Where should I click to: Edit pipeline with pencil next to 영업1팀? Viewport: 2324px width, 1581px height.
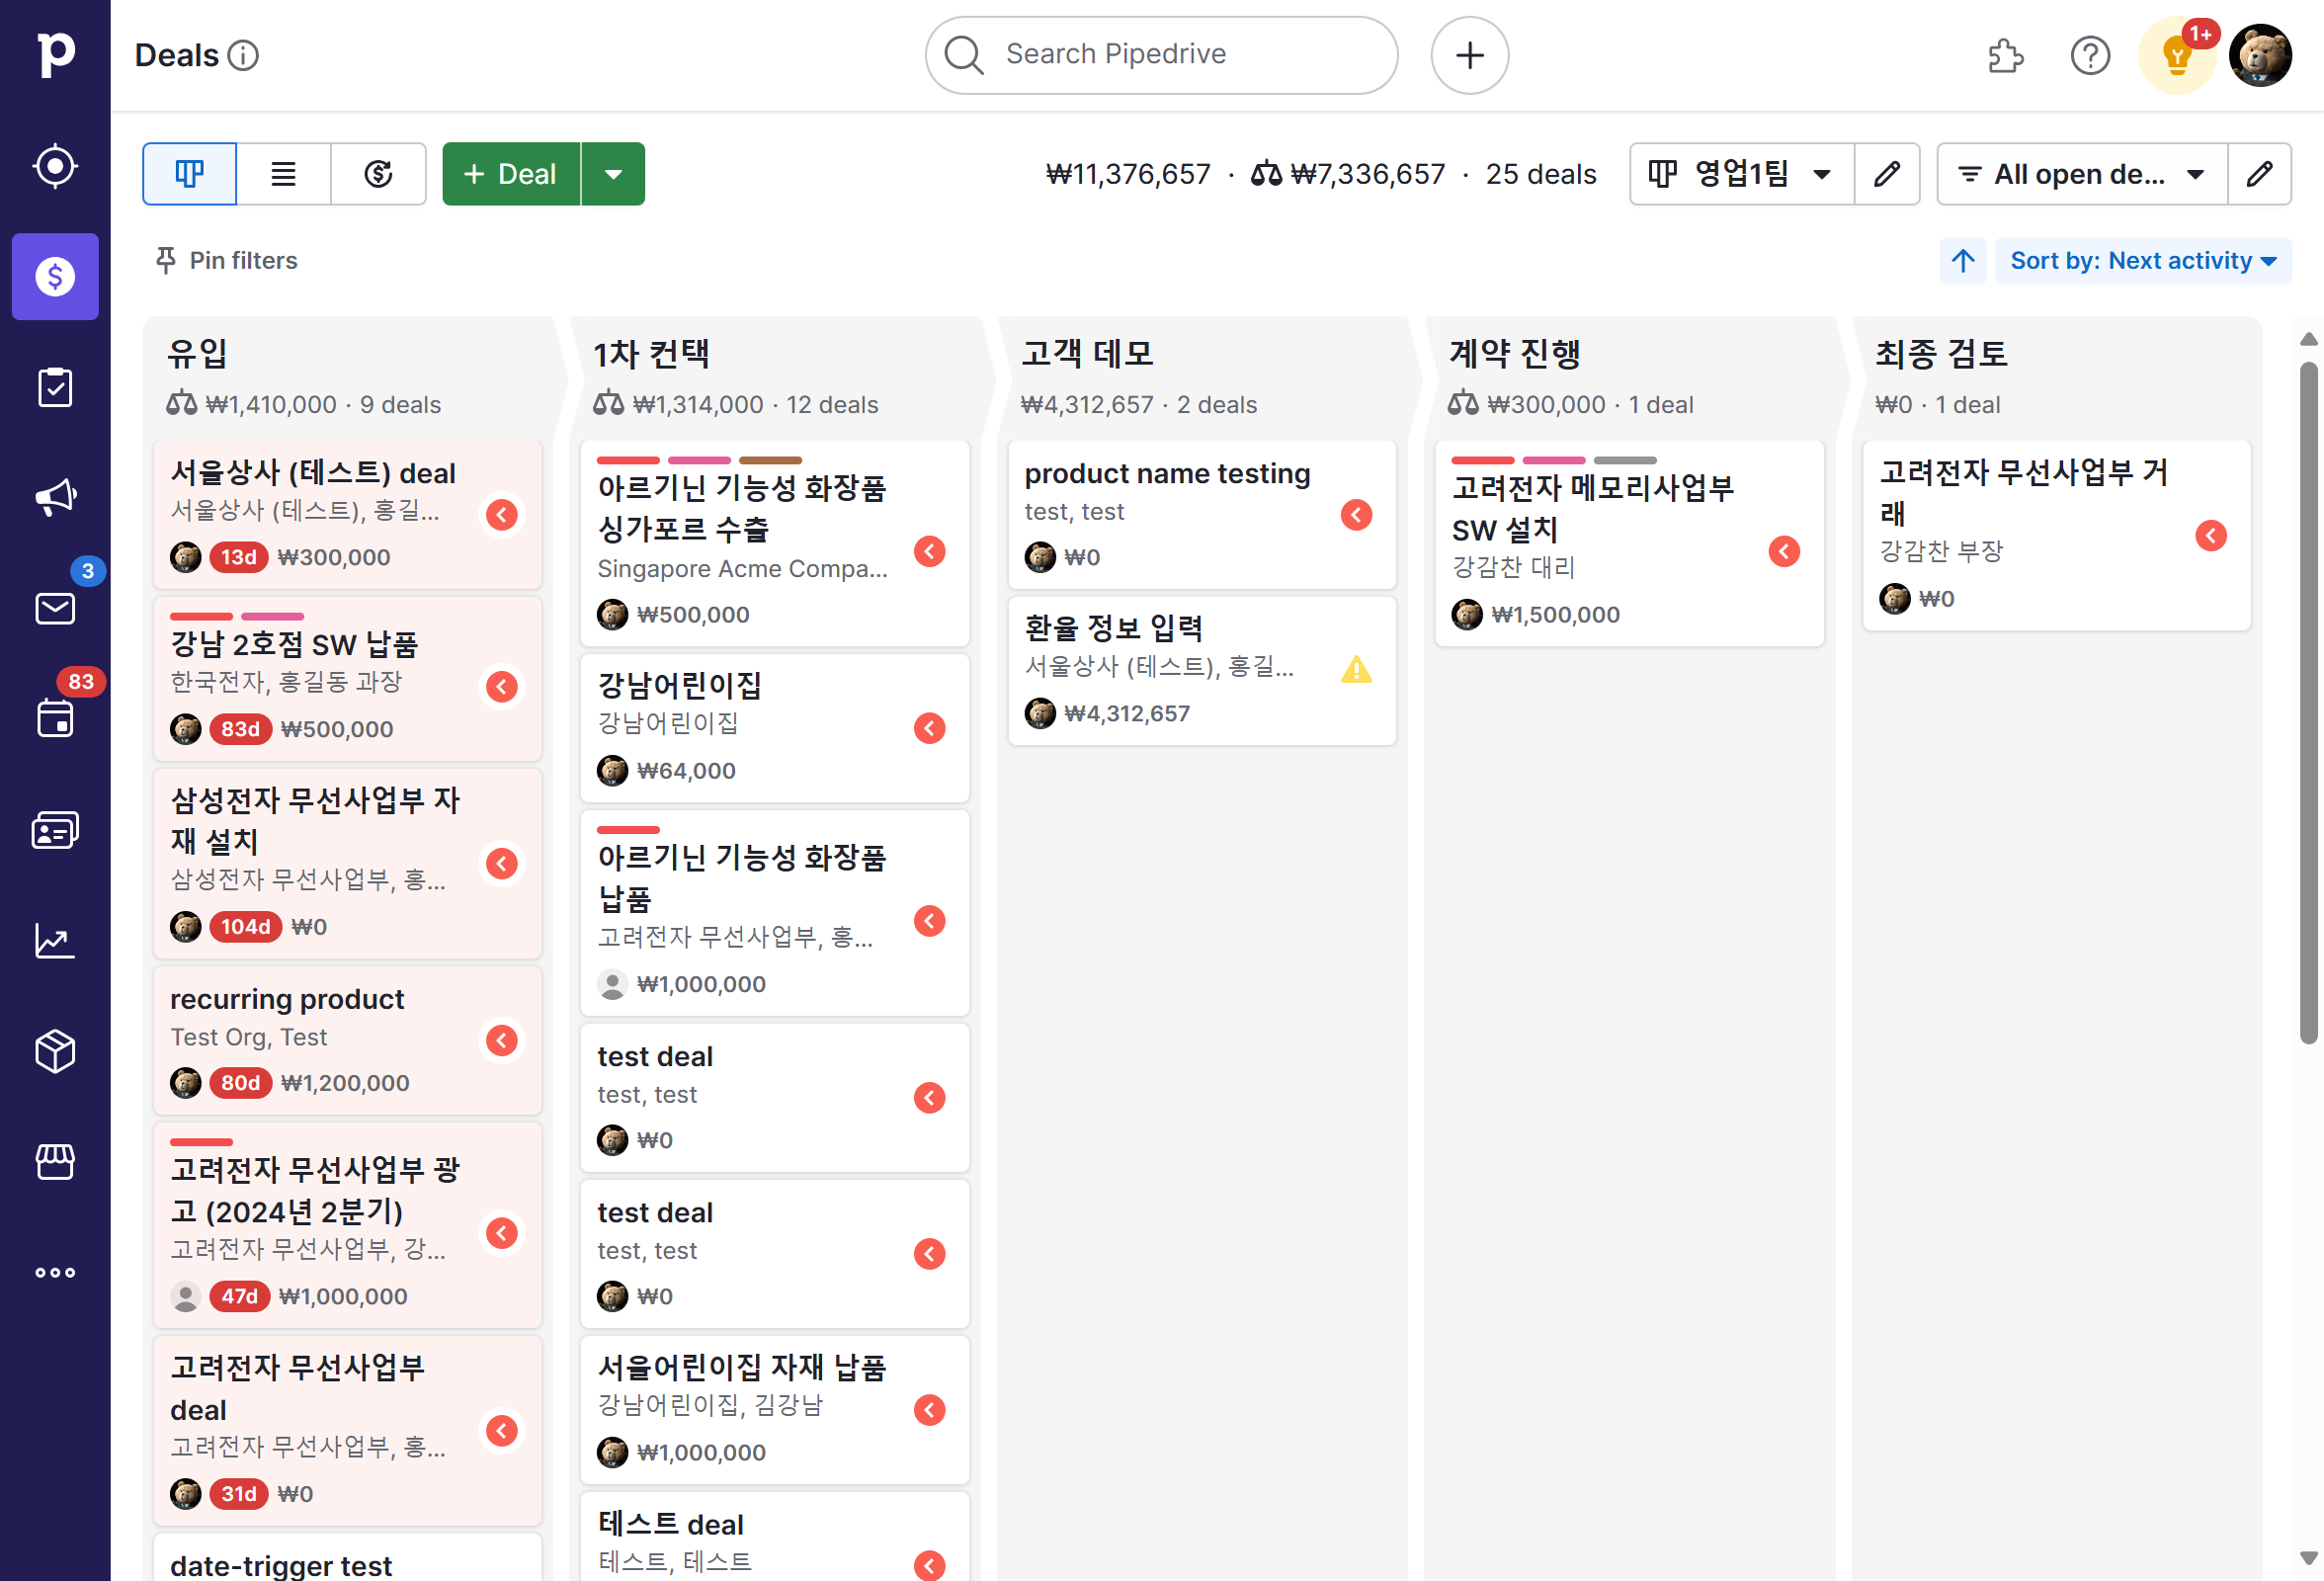pyautogui.click(x=1887, y=174)
